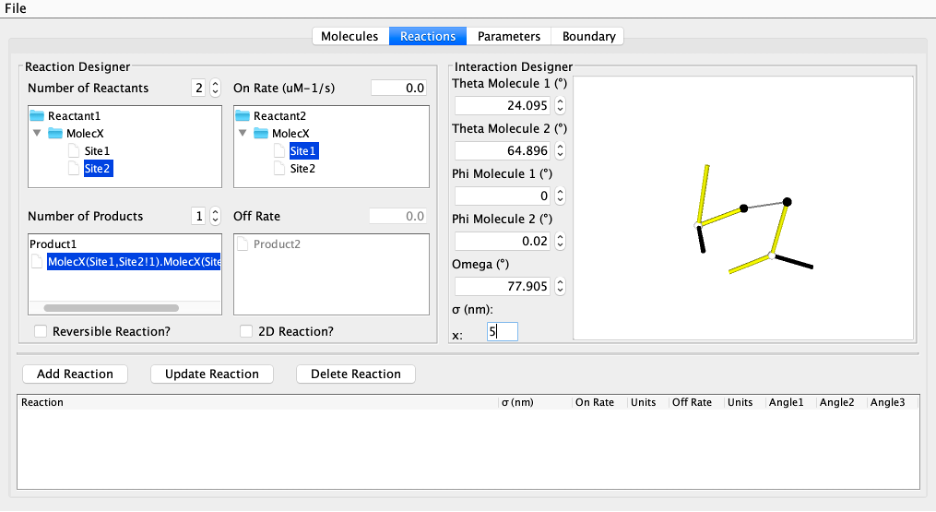The width and height of the screenshot is (936, 512).
Task: Go to the Boundary tab
Action: pos(589,36)
